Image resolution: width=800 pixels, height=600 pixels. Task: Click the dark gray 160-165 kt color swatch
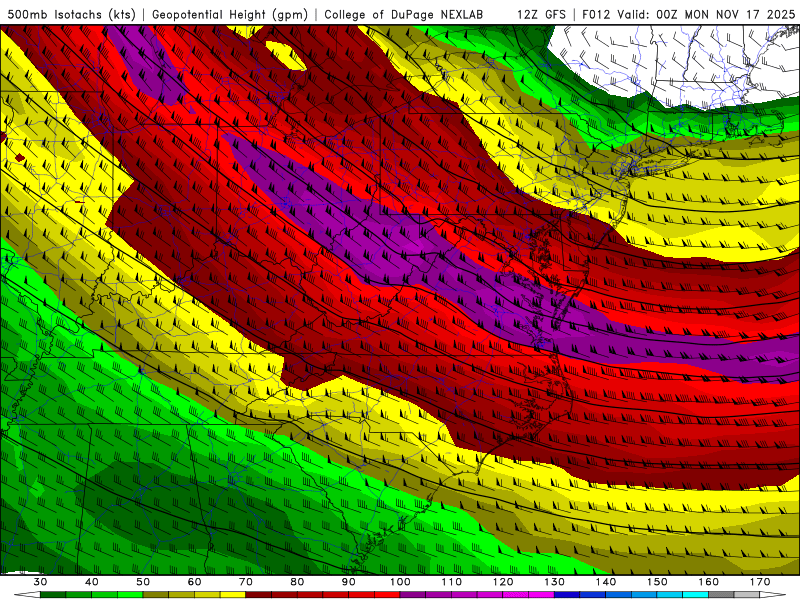(721, 595)
